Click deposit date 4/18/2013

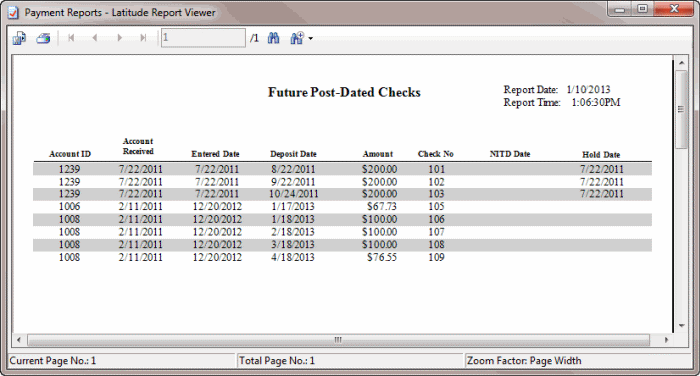[x=293, y=257]
